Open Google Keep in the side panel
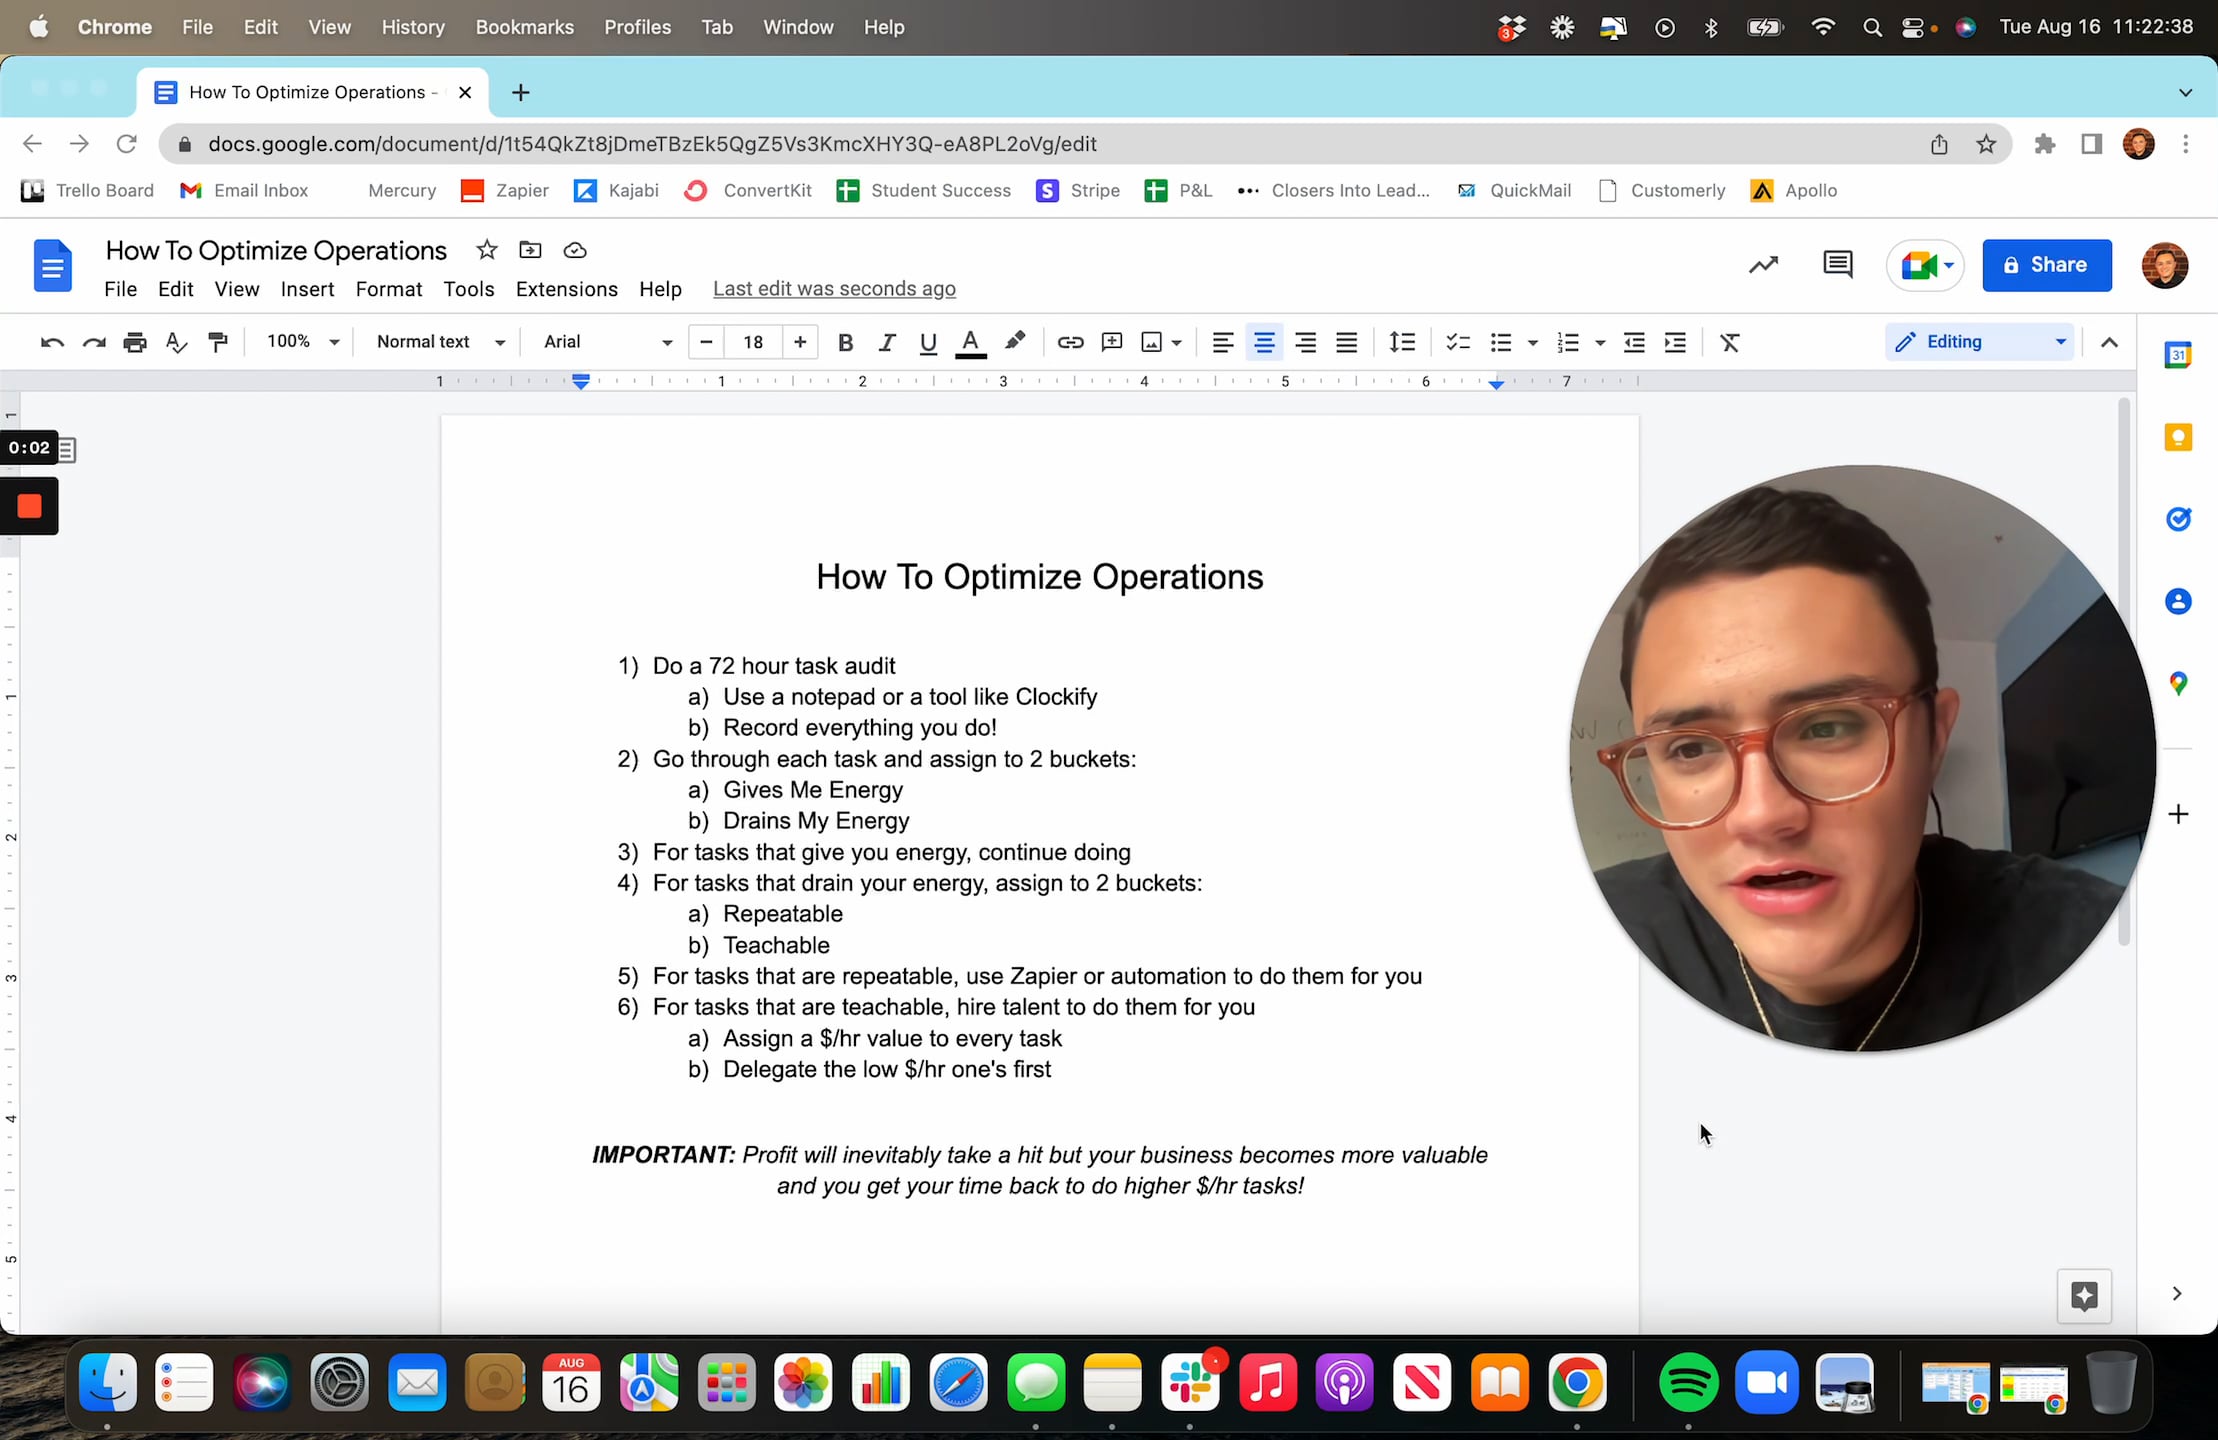 2179,437
